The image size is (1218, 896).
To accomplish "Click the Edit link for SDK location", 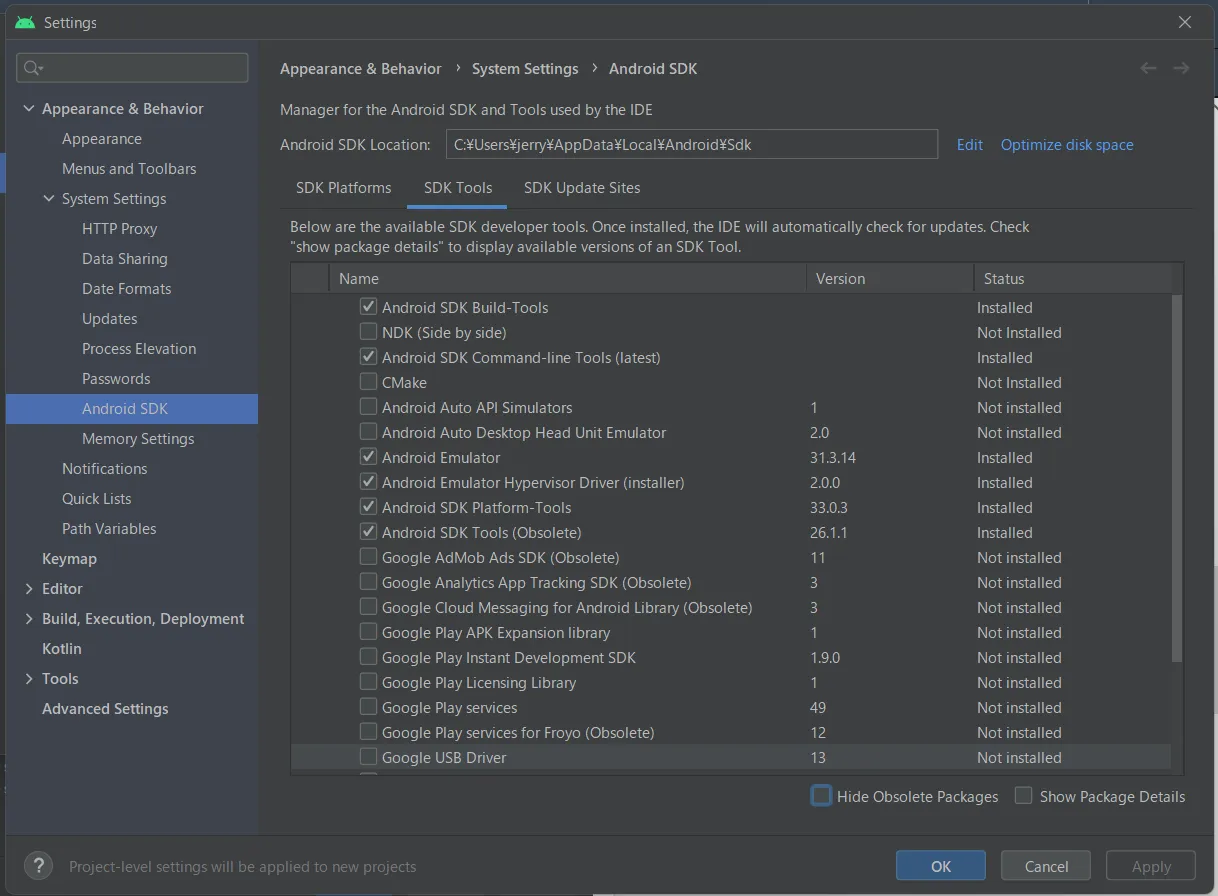I will click(970, 144).
